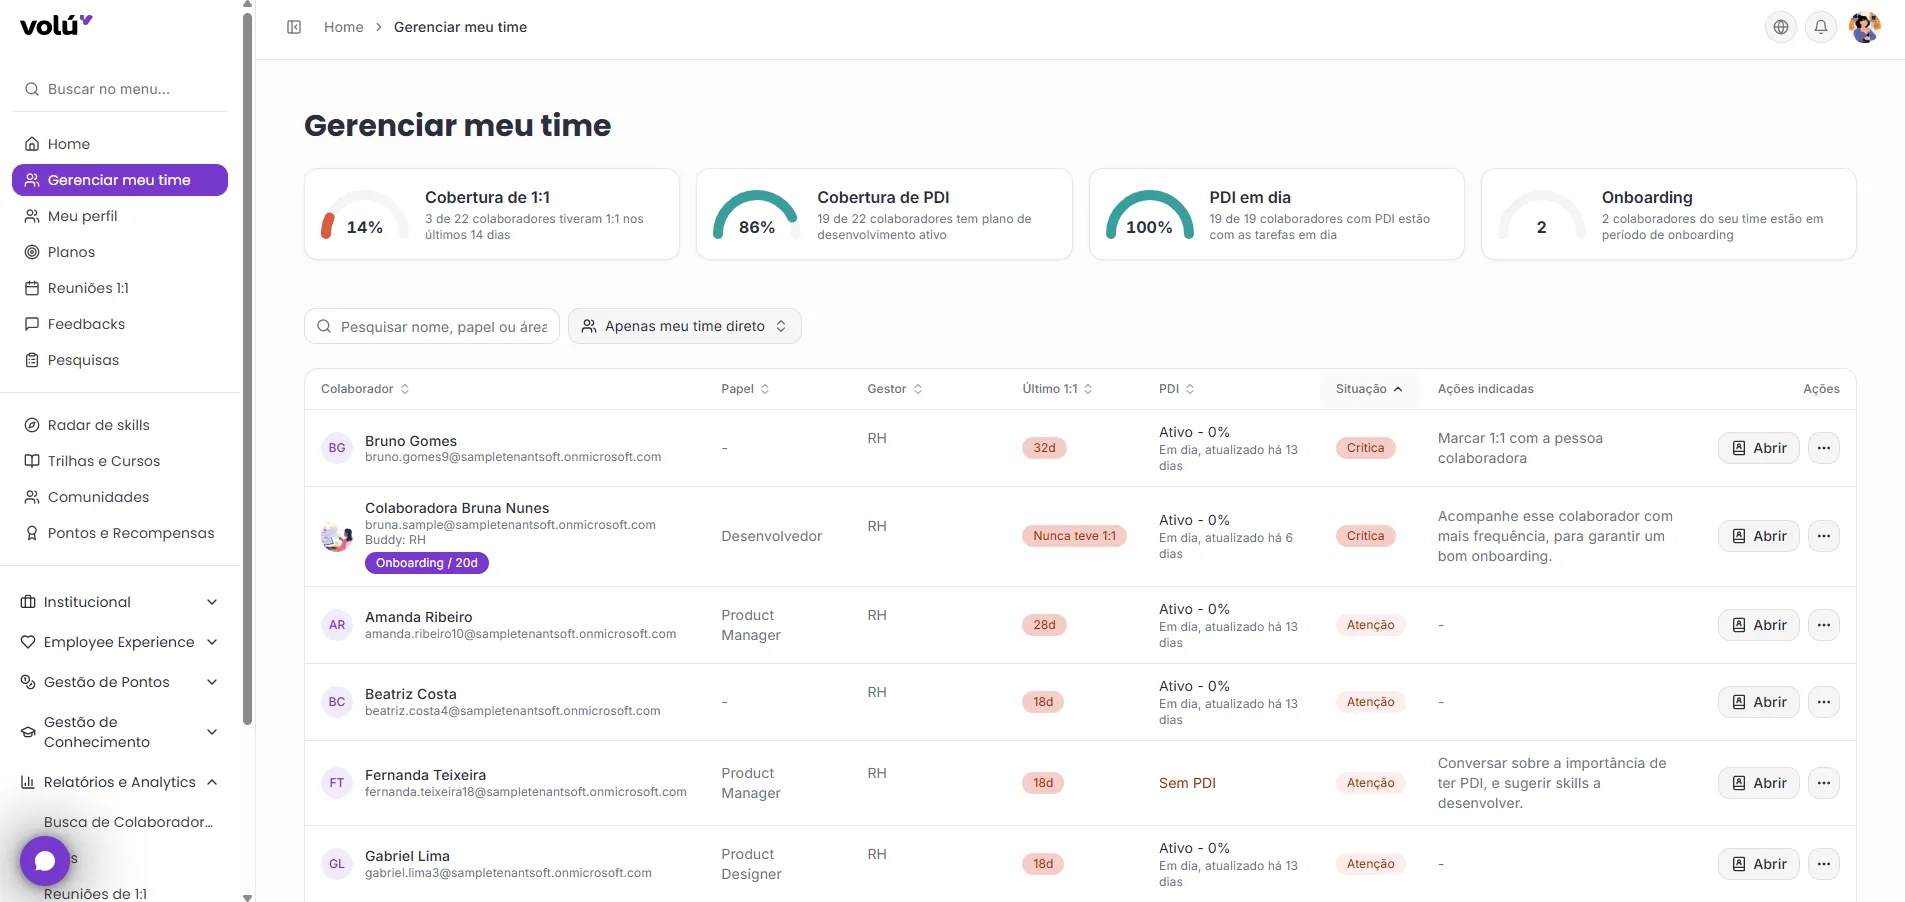Open more options for Bruno Gomes
The height and width of the screenshot is (902, 1905).
click(x=1824, y=448)
